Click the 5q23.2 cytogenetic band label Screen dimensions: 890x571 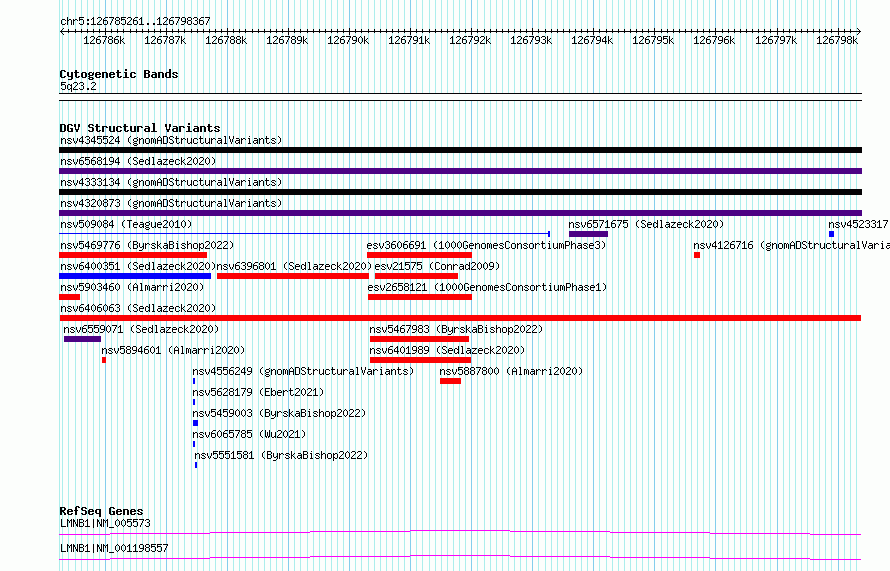point(78,86)
